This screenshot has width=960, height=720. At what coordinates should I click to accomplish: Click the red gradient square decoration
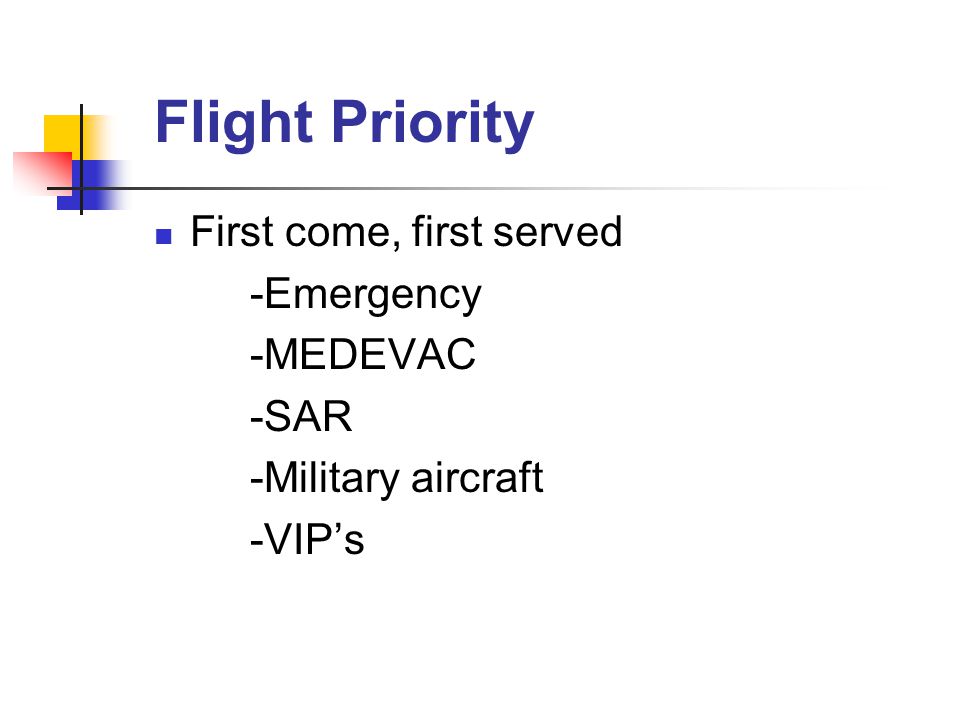pyautogui.click(x=42, y=170)
